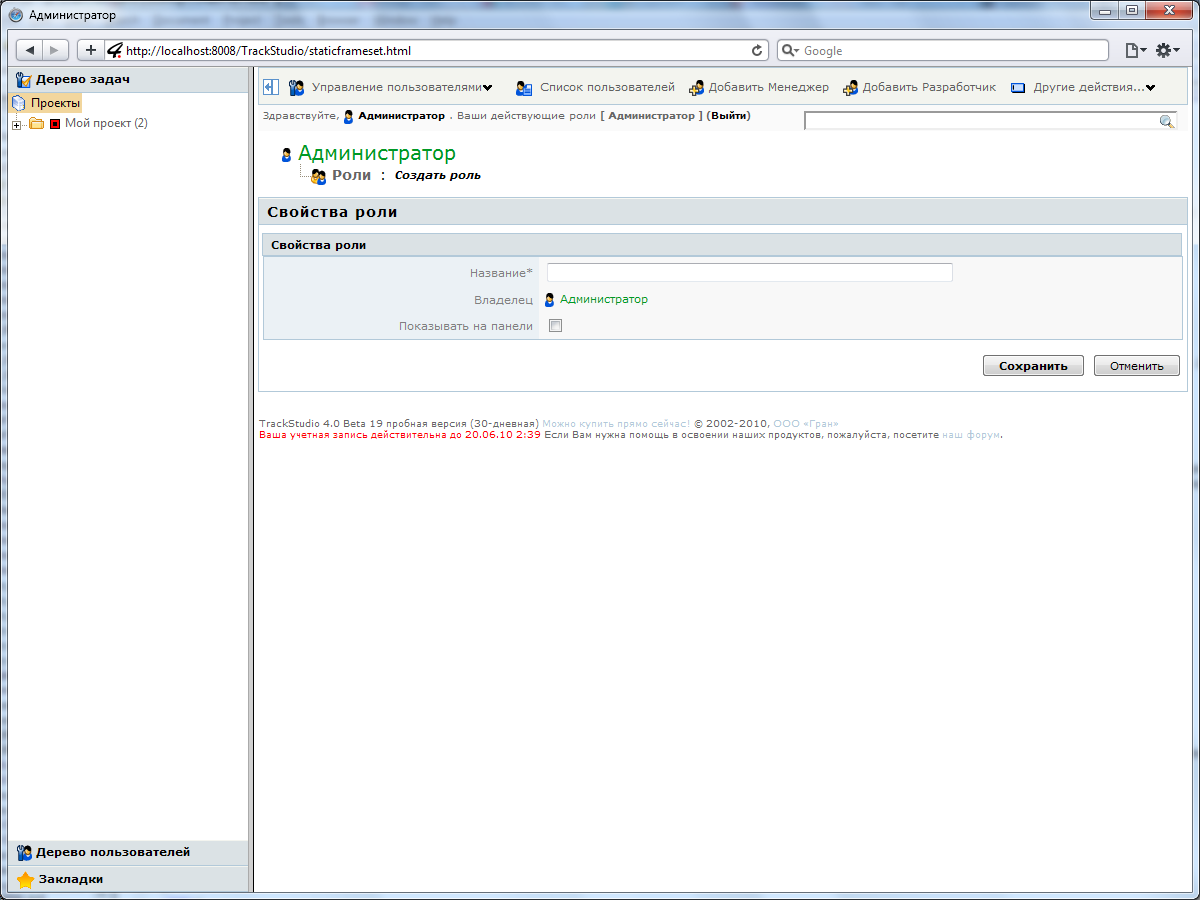
Task: Open the 'Закладки' panel
Action: click(x=70, y=879)
